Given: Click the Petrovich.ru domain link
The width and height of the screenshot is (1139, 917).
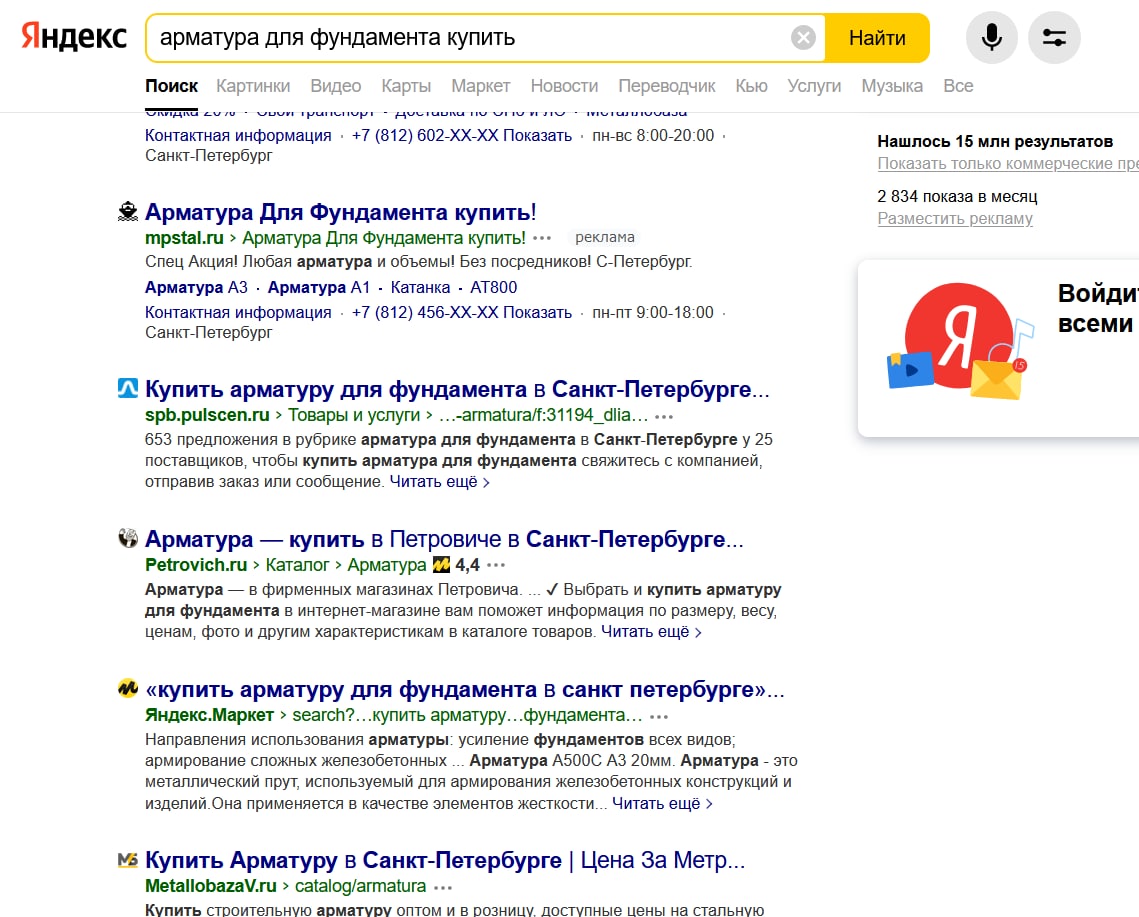Looking at the screenshot, I should coord(196,565).
